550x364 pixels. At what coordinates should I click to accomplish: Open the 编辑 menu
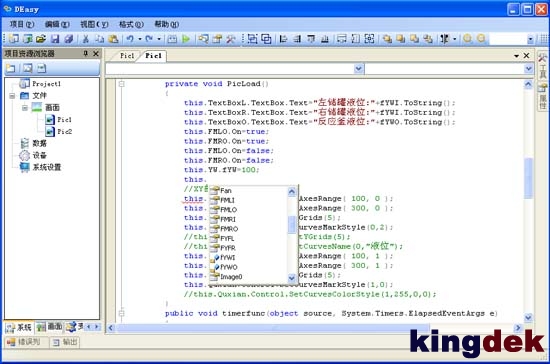coord(57,24)
